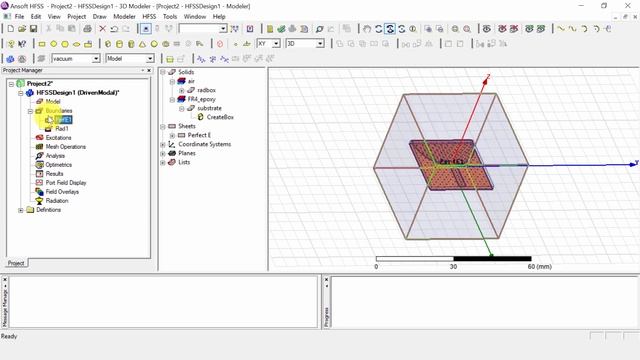Click the Pan hand view tool

(x=367, y=29)
